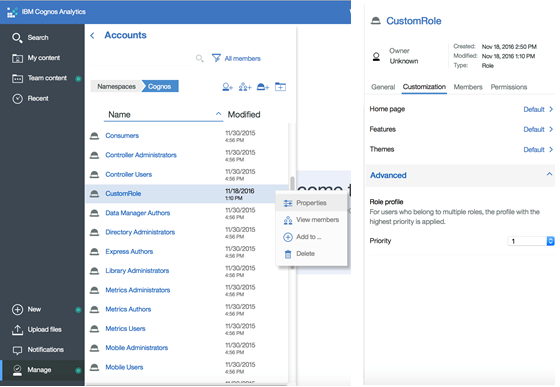Select Properties in the context menu
Image resolution: width=560 pixels, height=387 pixels.
click(311, 203)
